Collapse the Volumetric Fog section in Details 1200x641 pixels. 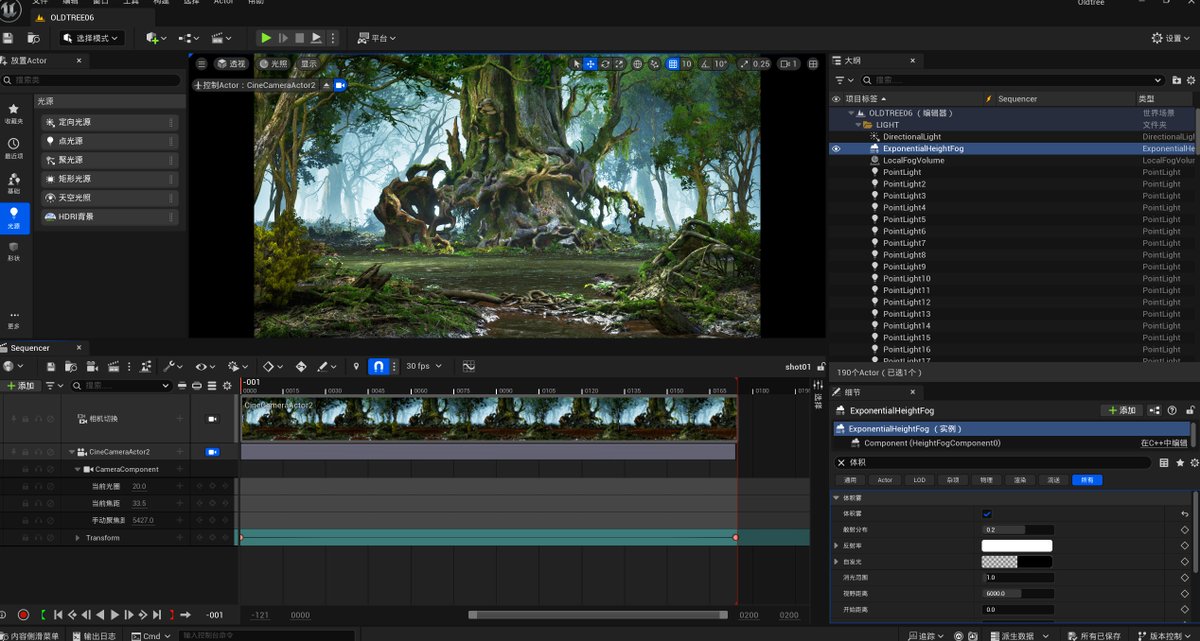pyautogui.click(x=836, y=497)
